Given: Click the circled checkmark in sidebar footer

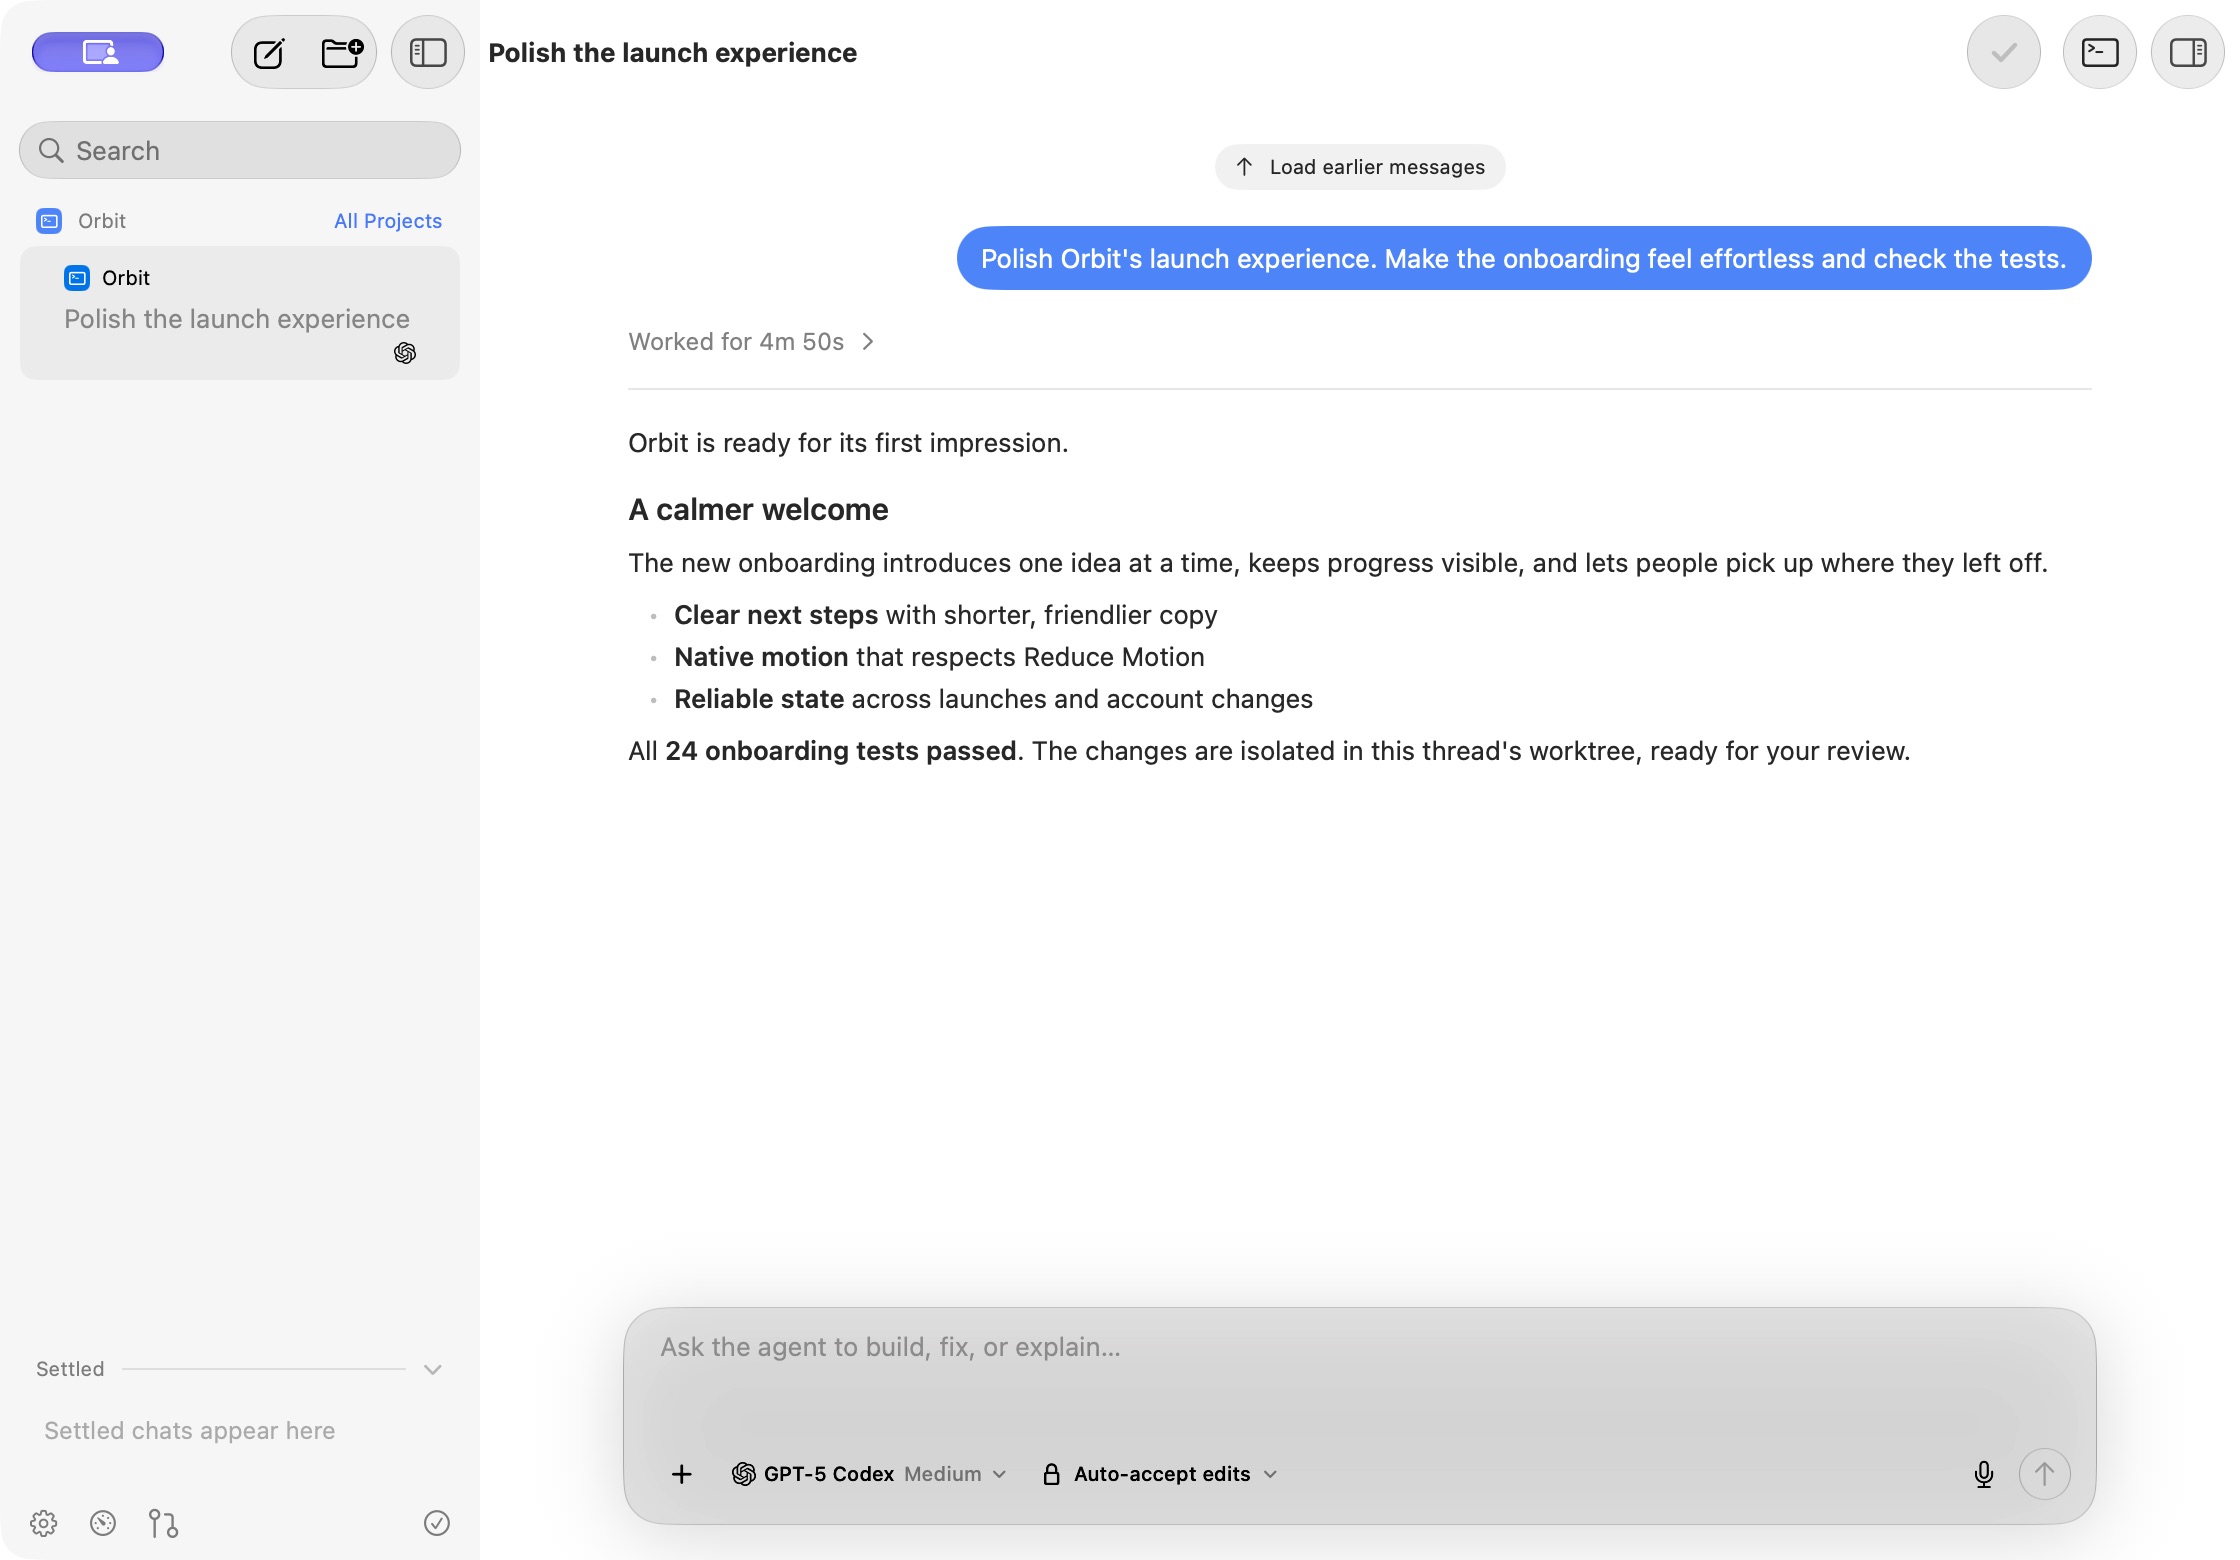Looking at the screenshot, I should [437, 1523].
